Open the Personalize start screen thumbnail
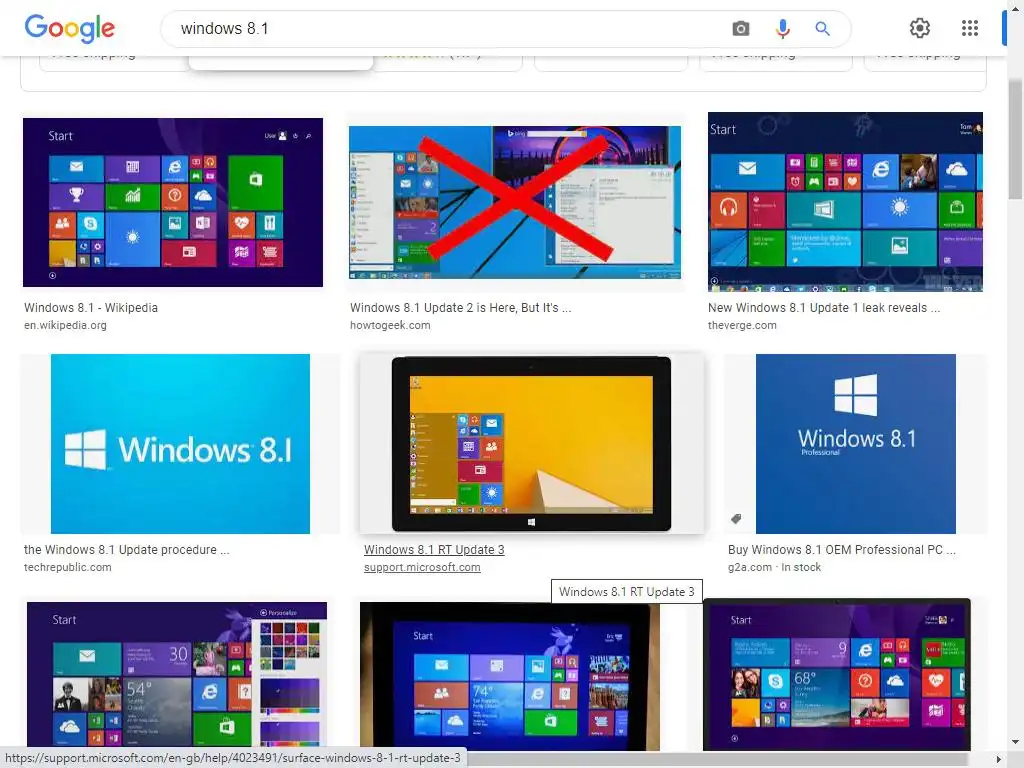Image resolution: width=1024 pixels, height=768 pixels. pyautogui.click(x=177, y=675)
